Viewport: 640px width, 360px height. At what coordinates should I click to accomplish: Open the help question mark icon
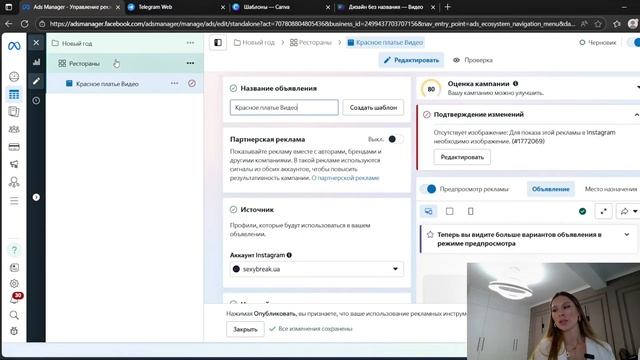[14, 250]
